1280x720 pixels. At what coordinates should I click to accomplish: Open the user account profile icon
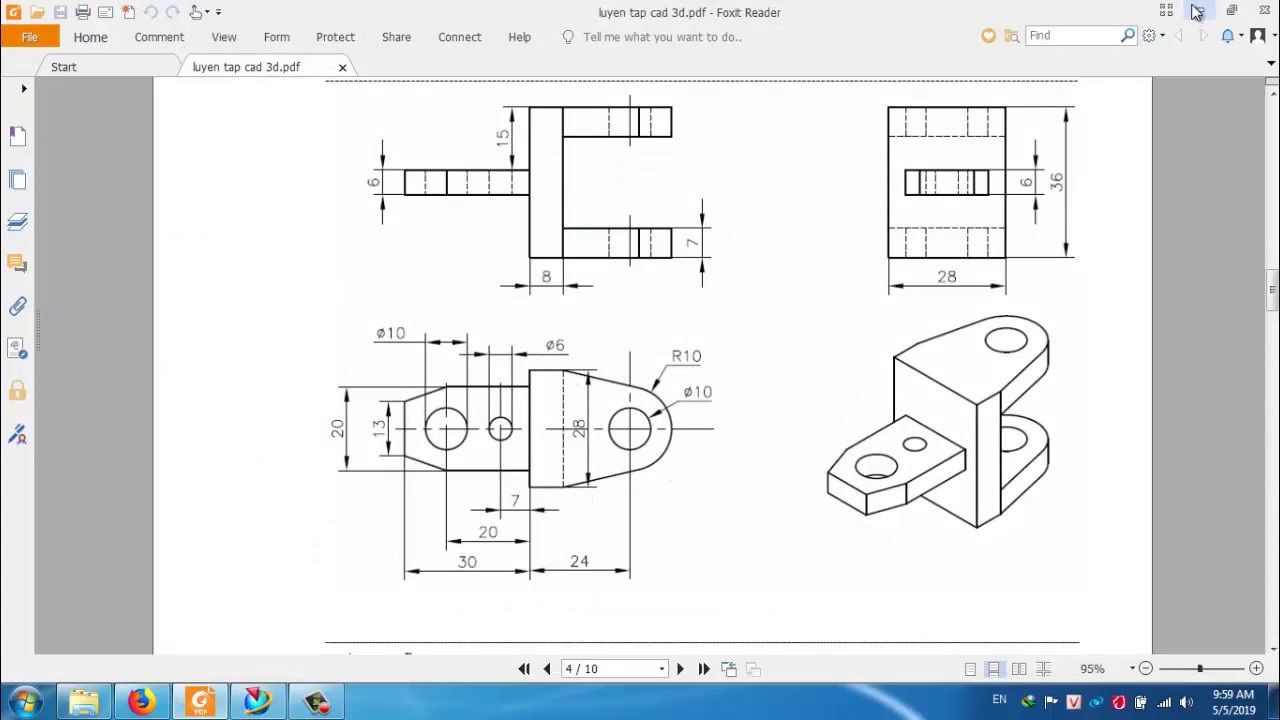point(1258,36)
